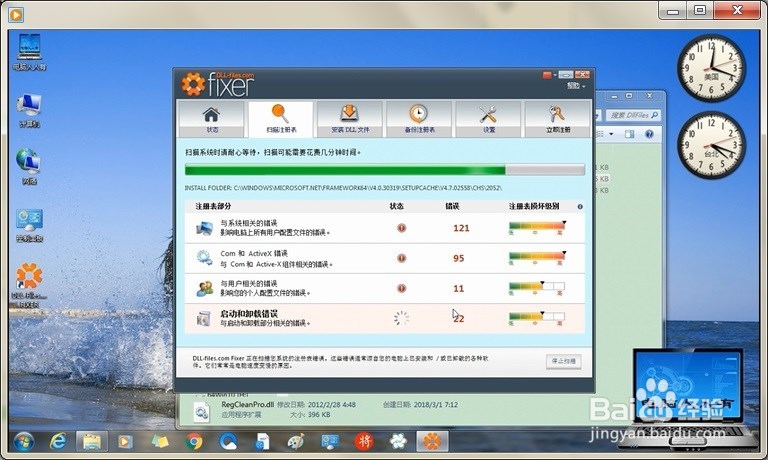
Task: Click the error count 11
Action: coord(458,289)
